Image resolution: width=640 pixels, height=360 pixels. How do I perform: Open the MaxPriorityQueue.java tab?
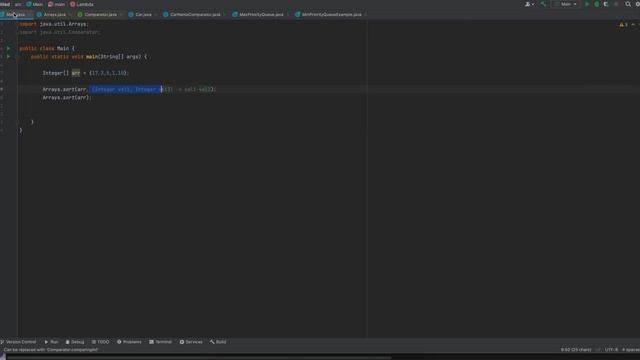point(261,14)
